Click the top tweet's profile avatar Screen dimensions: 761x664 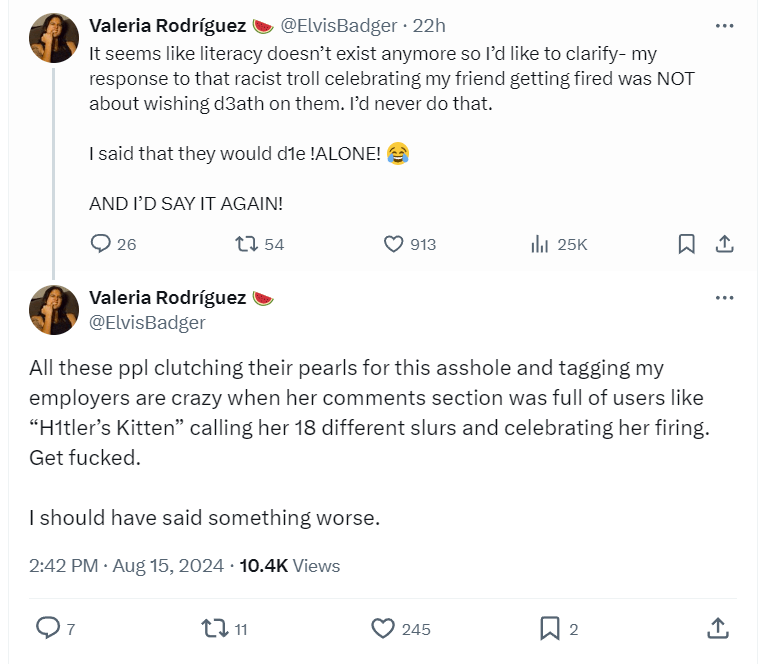(54, 37)
